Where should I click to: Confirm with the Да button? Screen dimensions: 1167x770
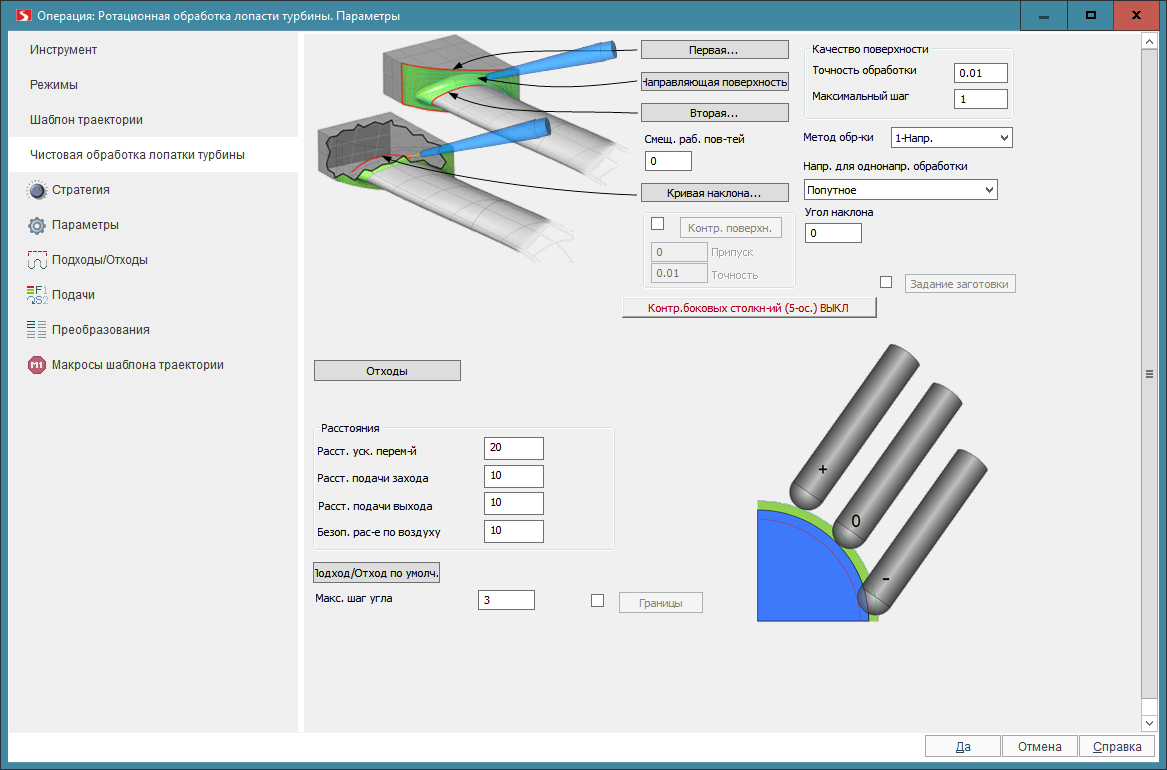point(962,746)
